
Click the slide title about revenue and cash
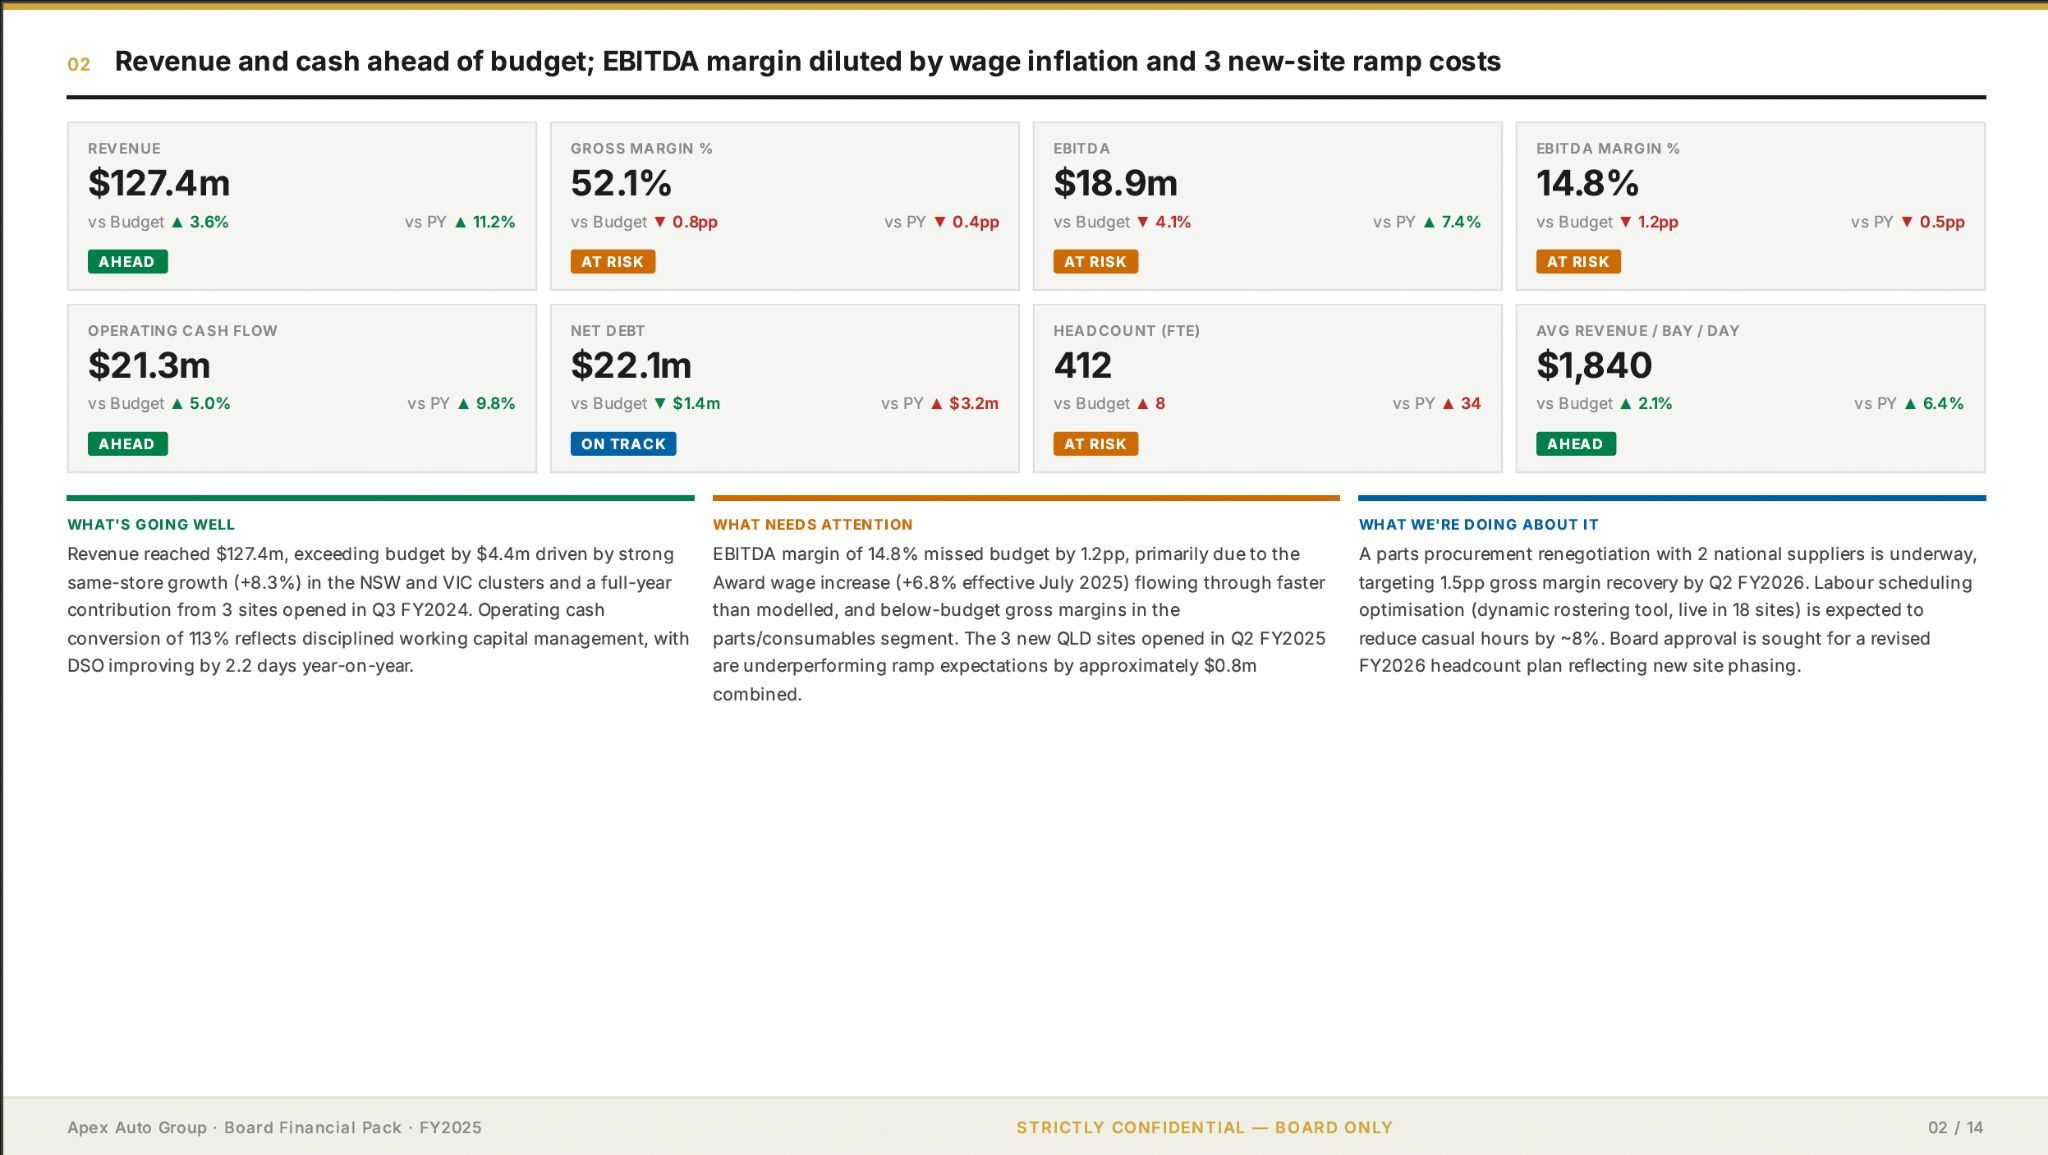(808, 62)
